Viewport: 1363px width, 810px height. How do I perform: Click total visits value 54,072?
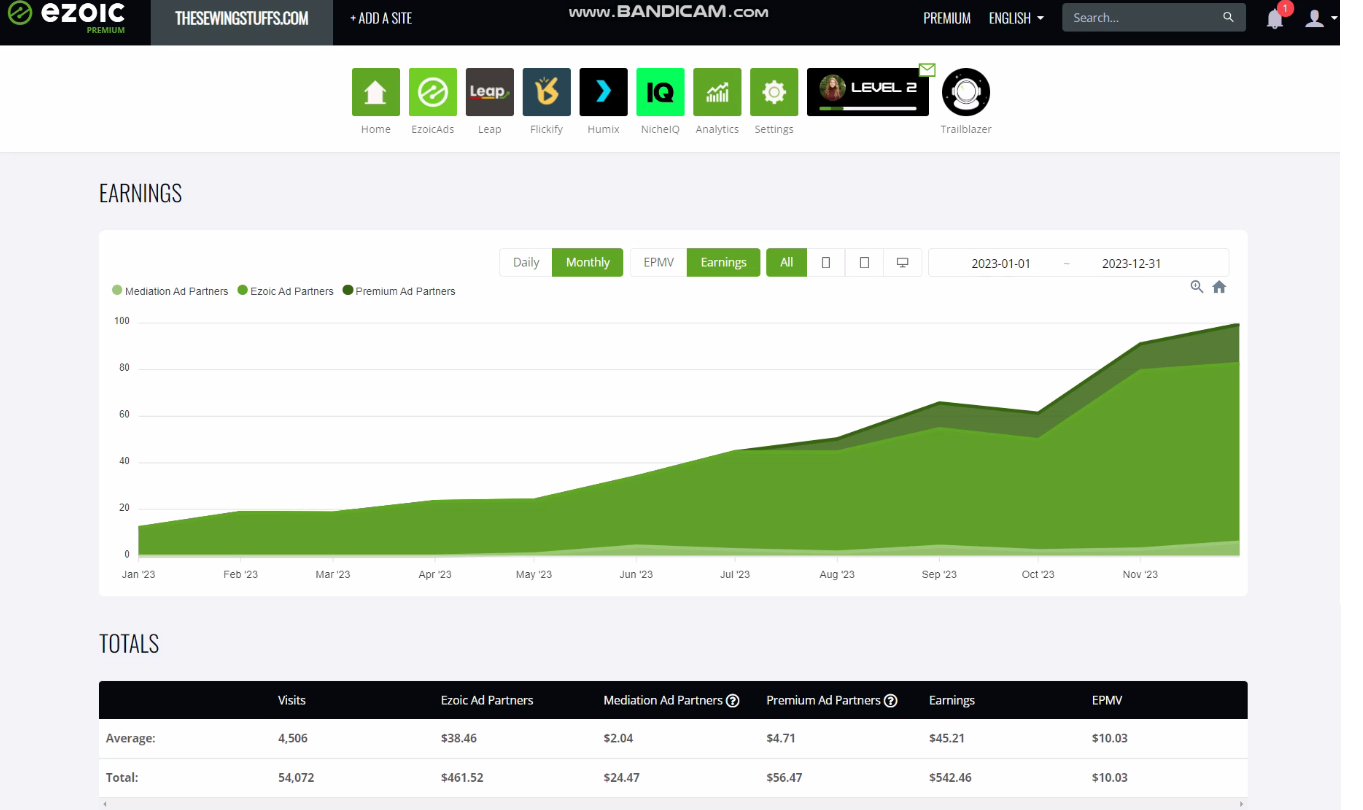[x=297, y=777]
